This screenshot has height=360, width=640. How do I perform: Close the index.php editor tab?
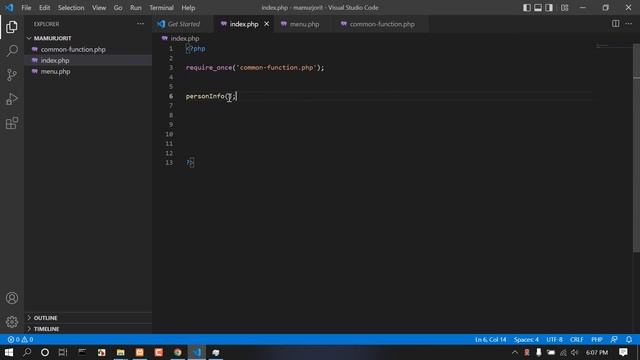267,24
